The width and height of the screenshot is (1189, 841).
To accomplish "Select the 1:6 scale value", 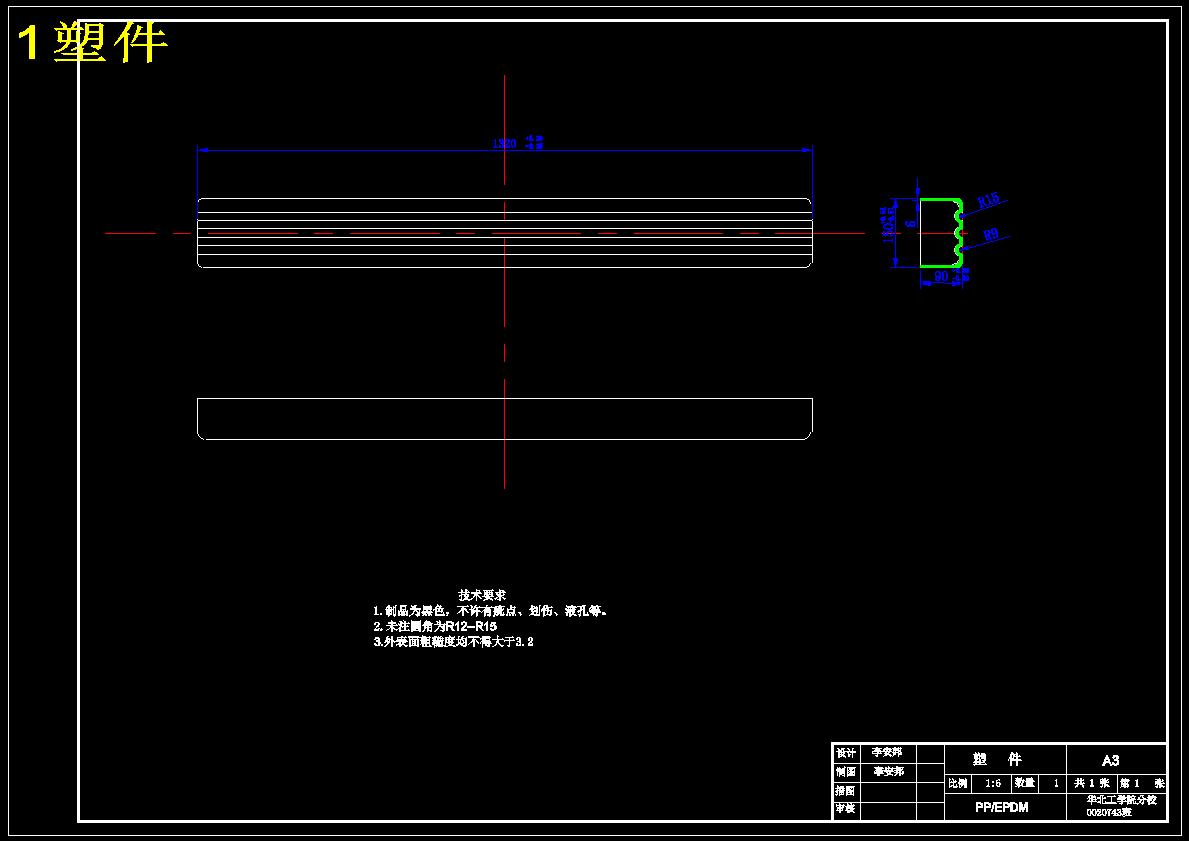I will [x=993, y=783].
